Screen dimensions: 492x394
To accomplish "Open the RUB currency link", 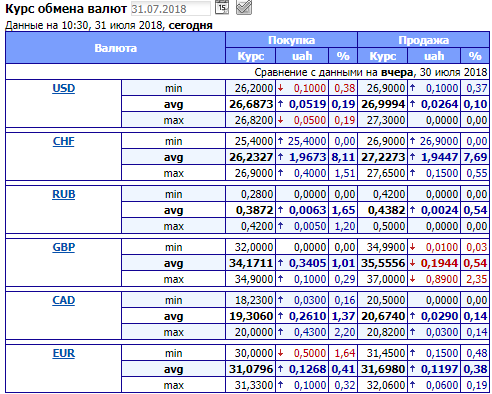I will tap(64, 194).
